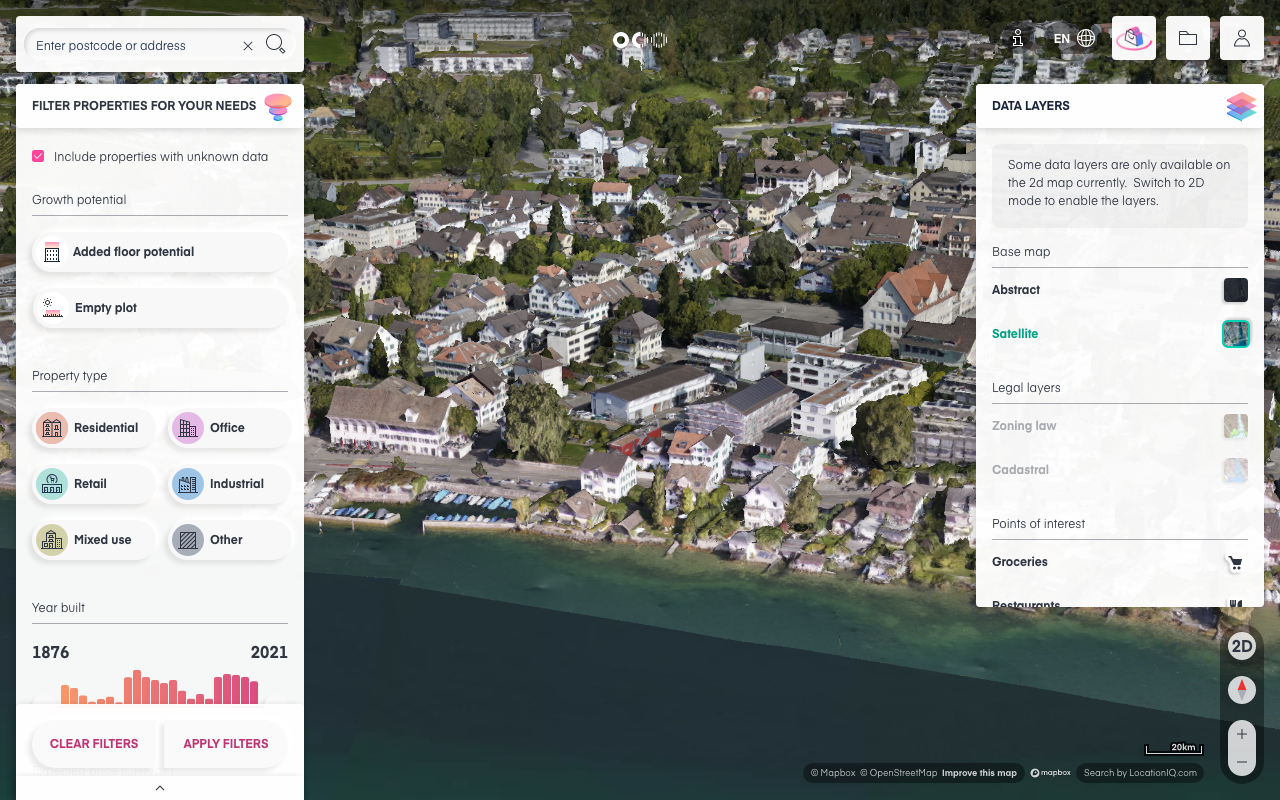The image size is (1280, 800).
Task: Toggle Include properties with unknown data
Action: coord(38,156)
